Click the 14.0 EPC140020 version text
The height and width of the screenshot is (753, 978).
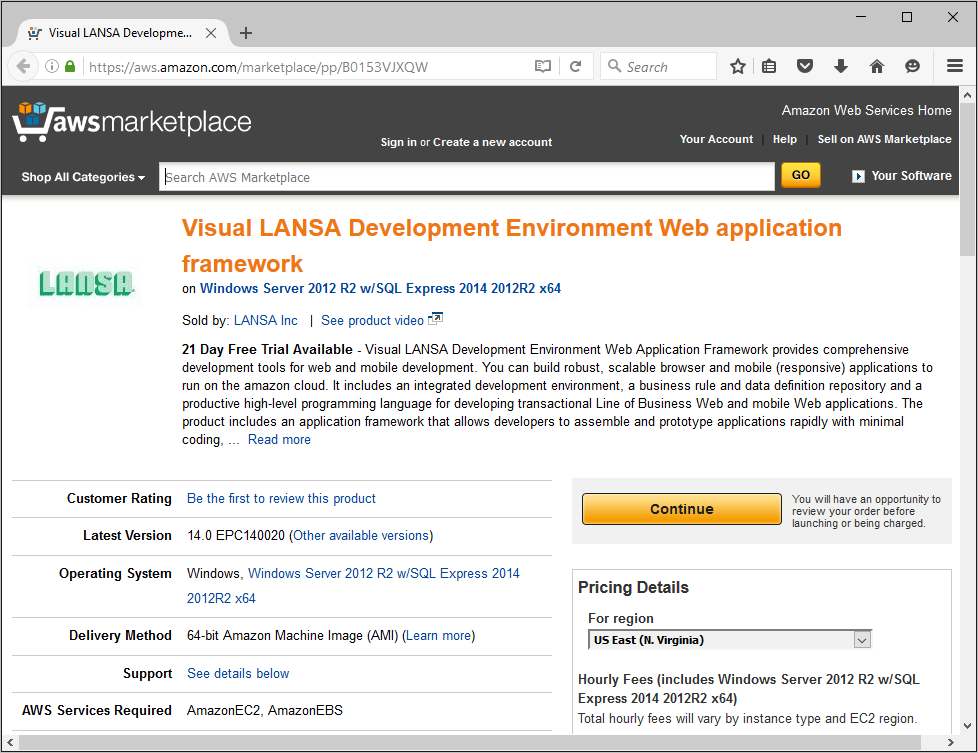click(236, 535)
